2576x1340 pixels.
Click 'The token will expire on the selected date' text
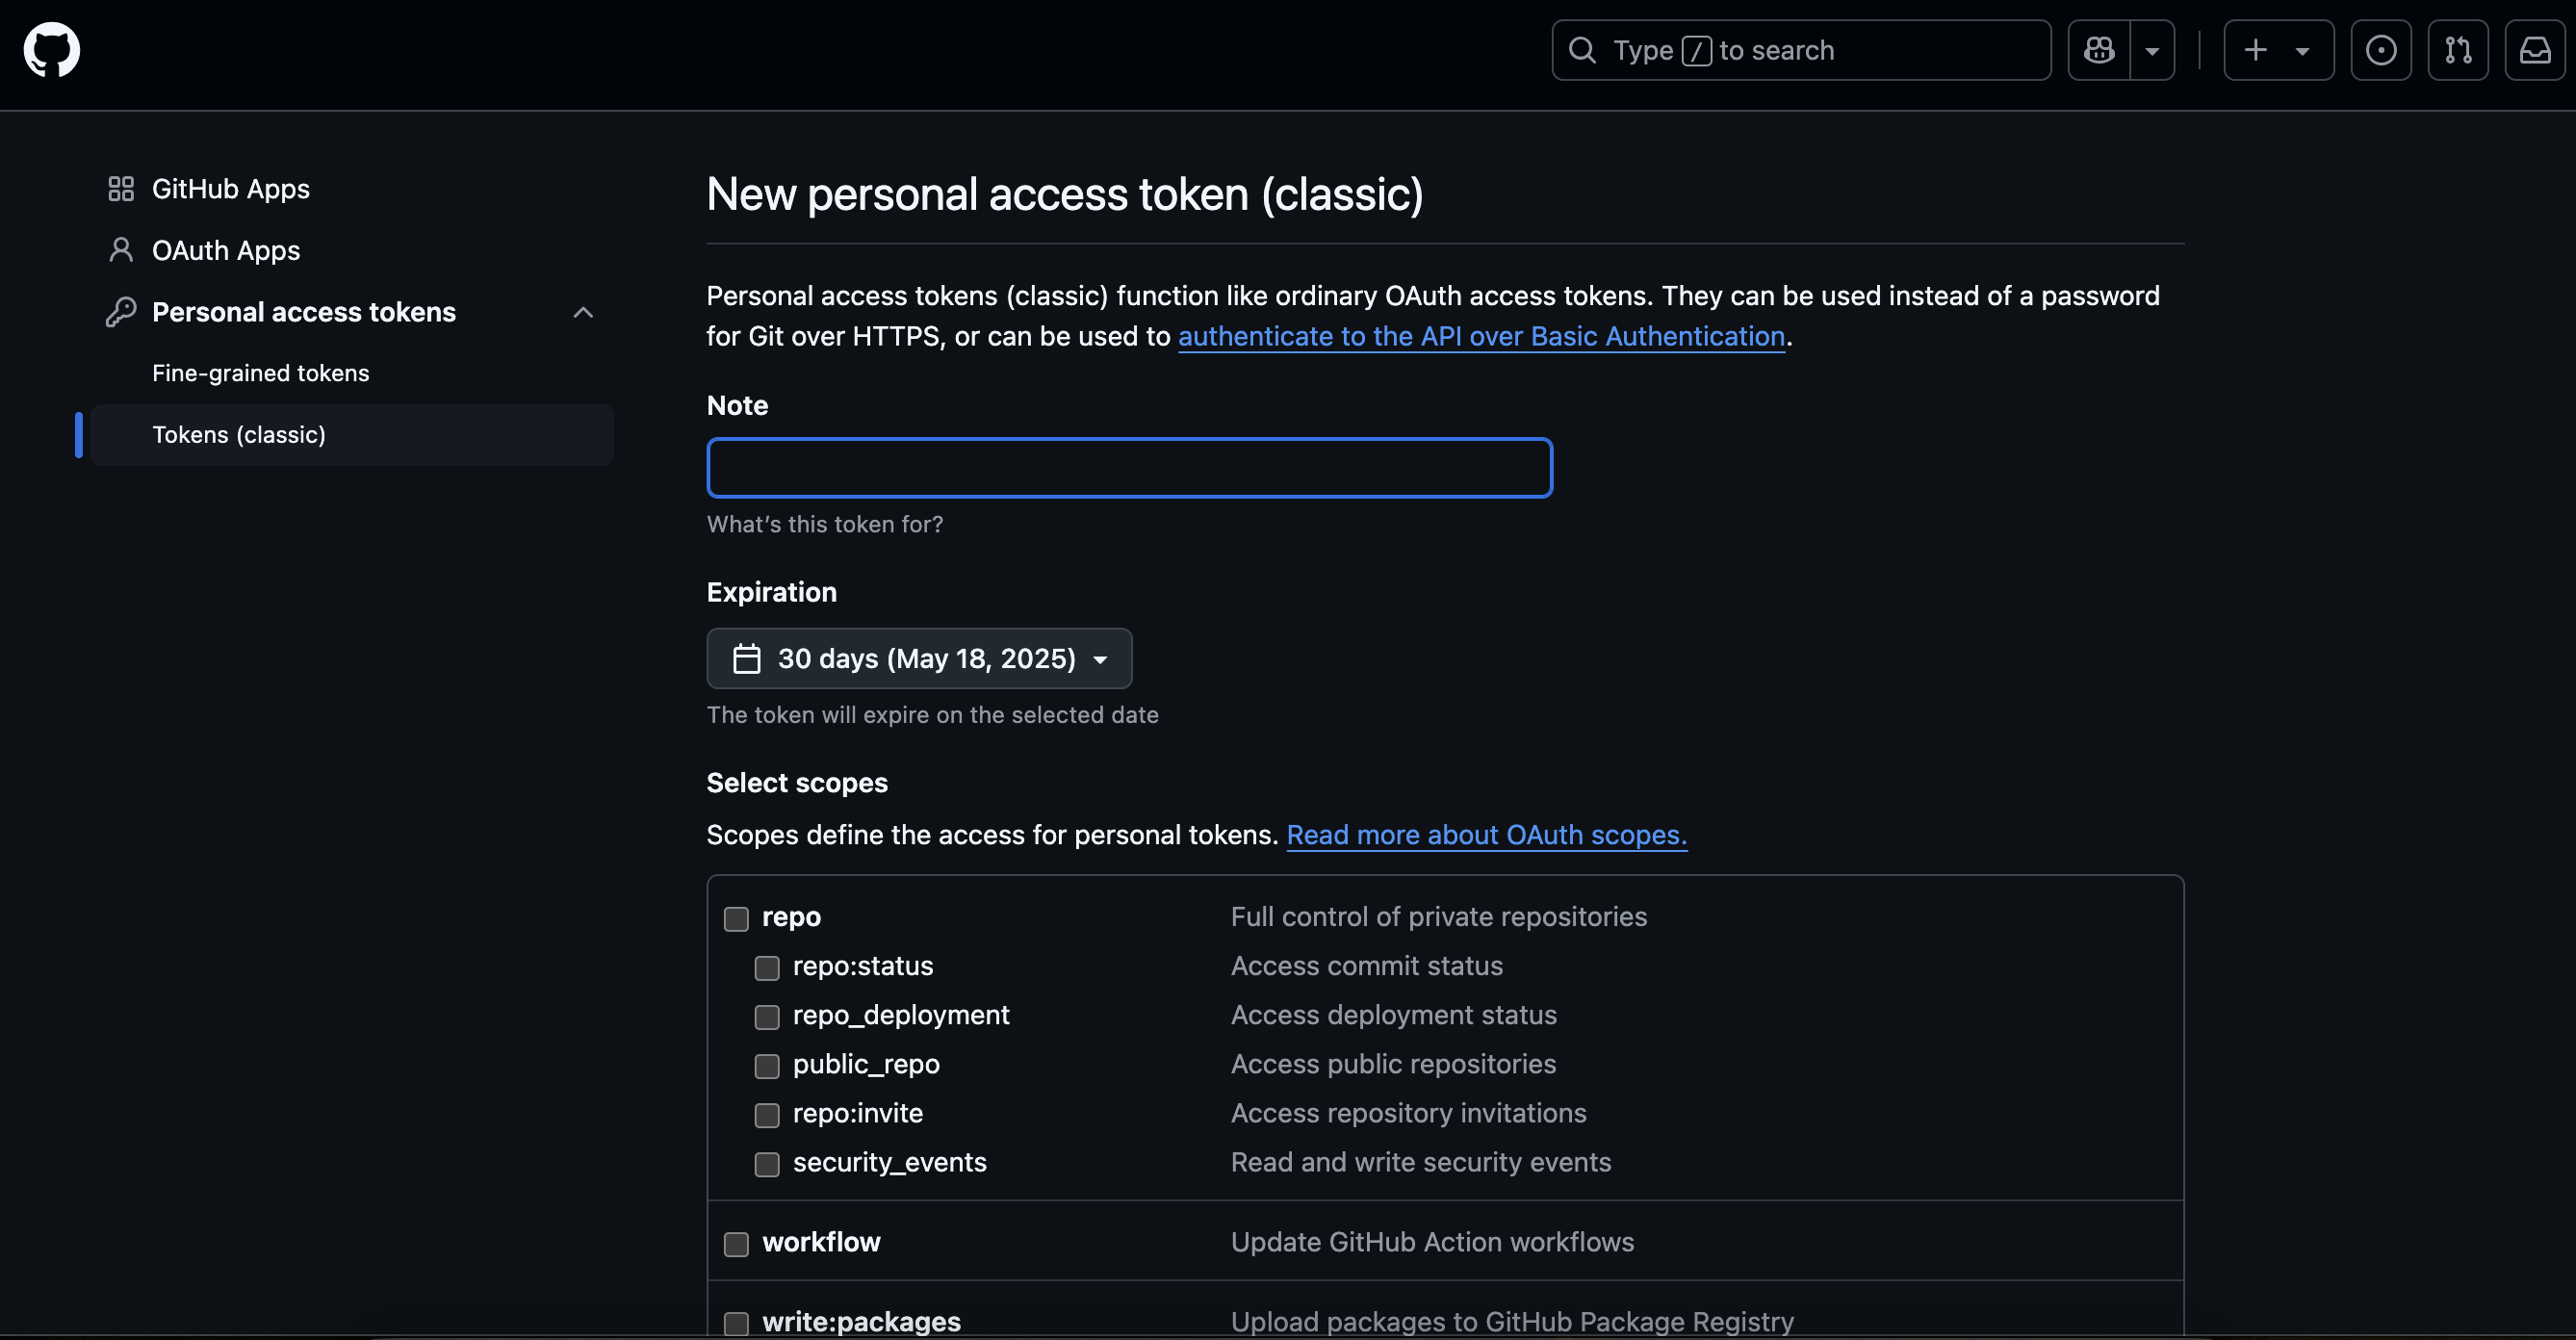(x=932, y=715)
